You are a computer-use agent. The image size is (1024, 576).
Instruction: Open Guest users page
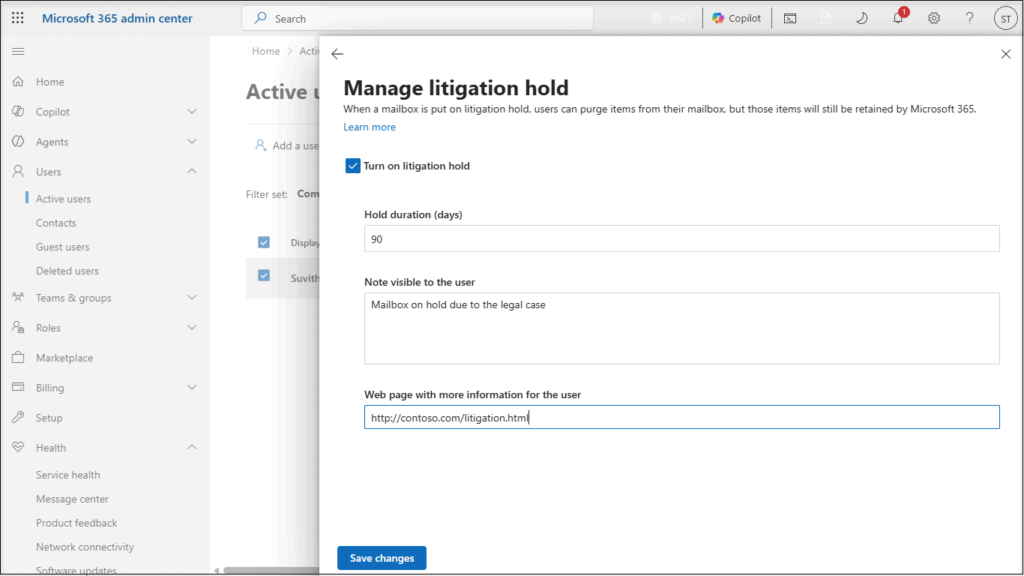click(63, 247)
